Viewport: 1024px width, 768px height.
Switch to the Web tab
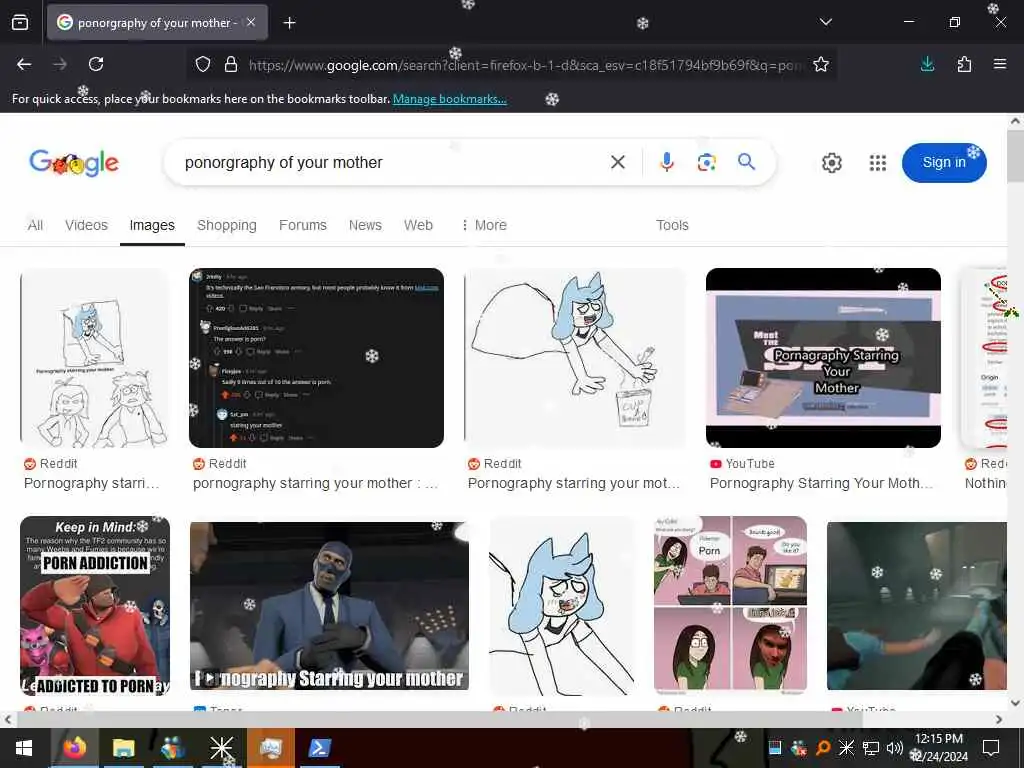pyautogui.click(x=418, y=225)
